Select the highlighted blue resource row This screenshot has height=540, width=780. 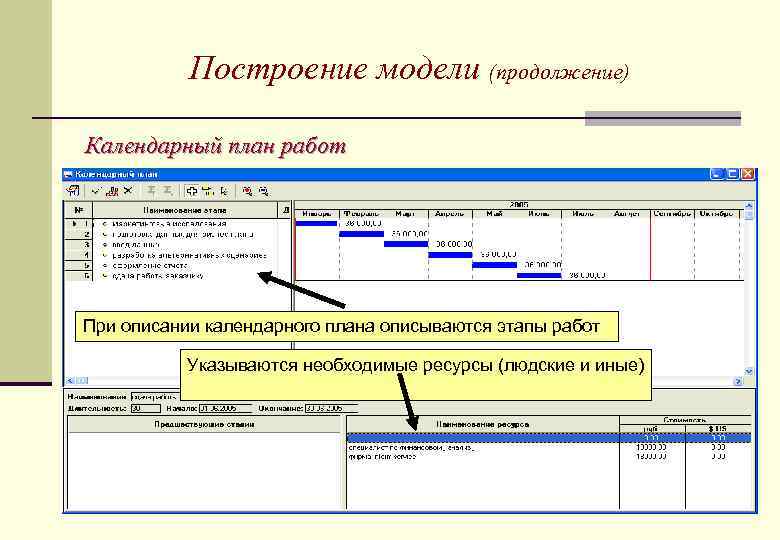[x=549, y=438]
